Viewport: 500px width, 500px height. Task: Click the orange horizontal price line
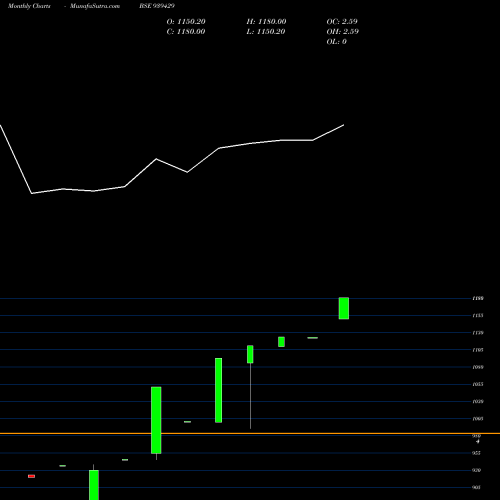[250, 433]
